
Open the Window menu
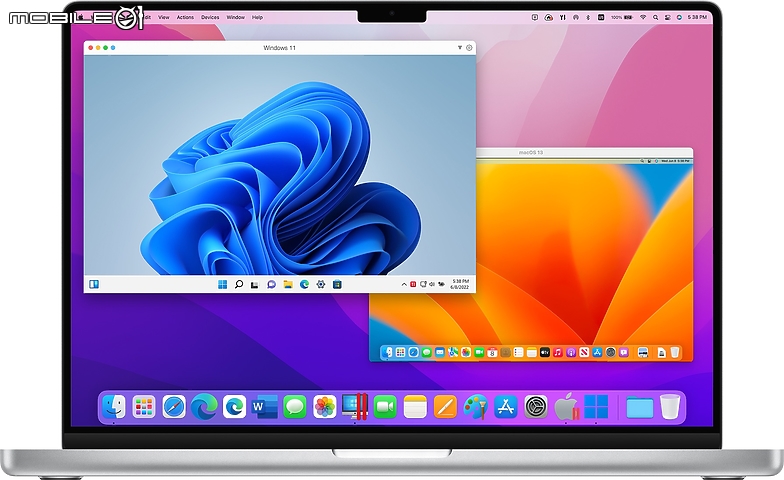236,17
